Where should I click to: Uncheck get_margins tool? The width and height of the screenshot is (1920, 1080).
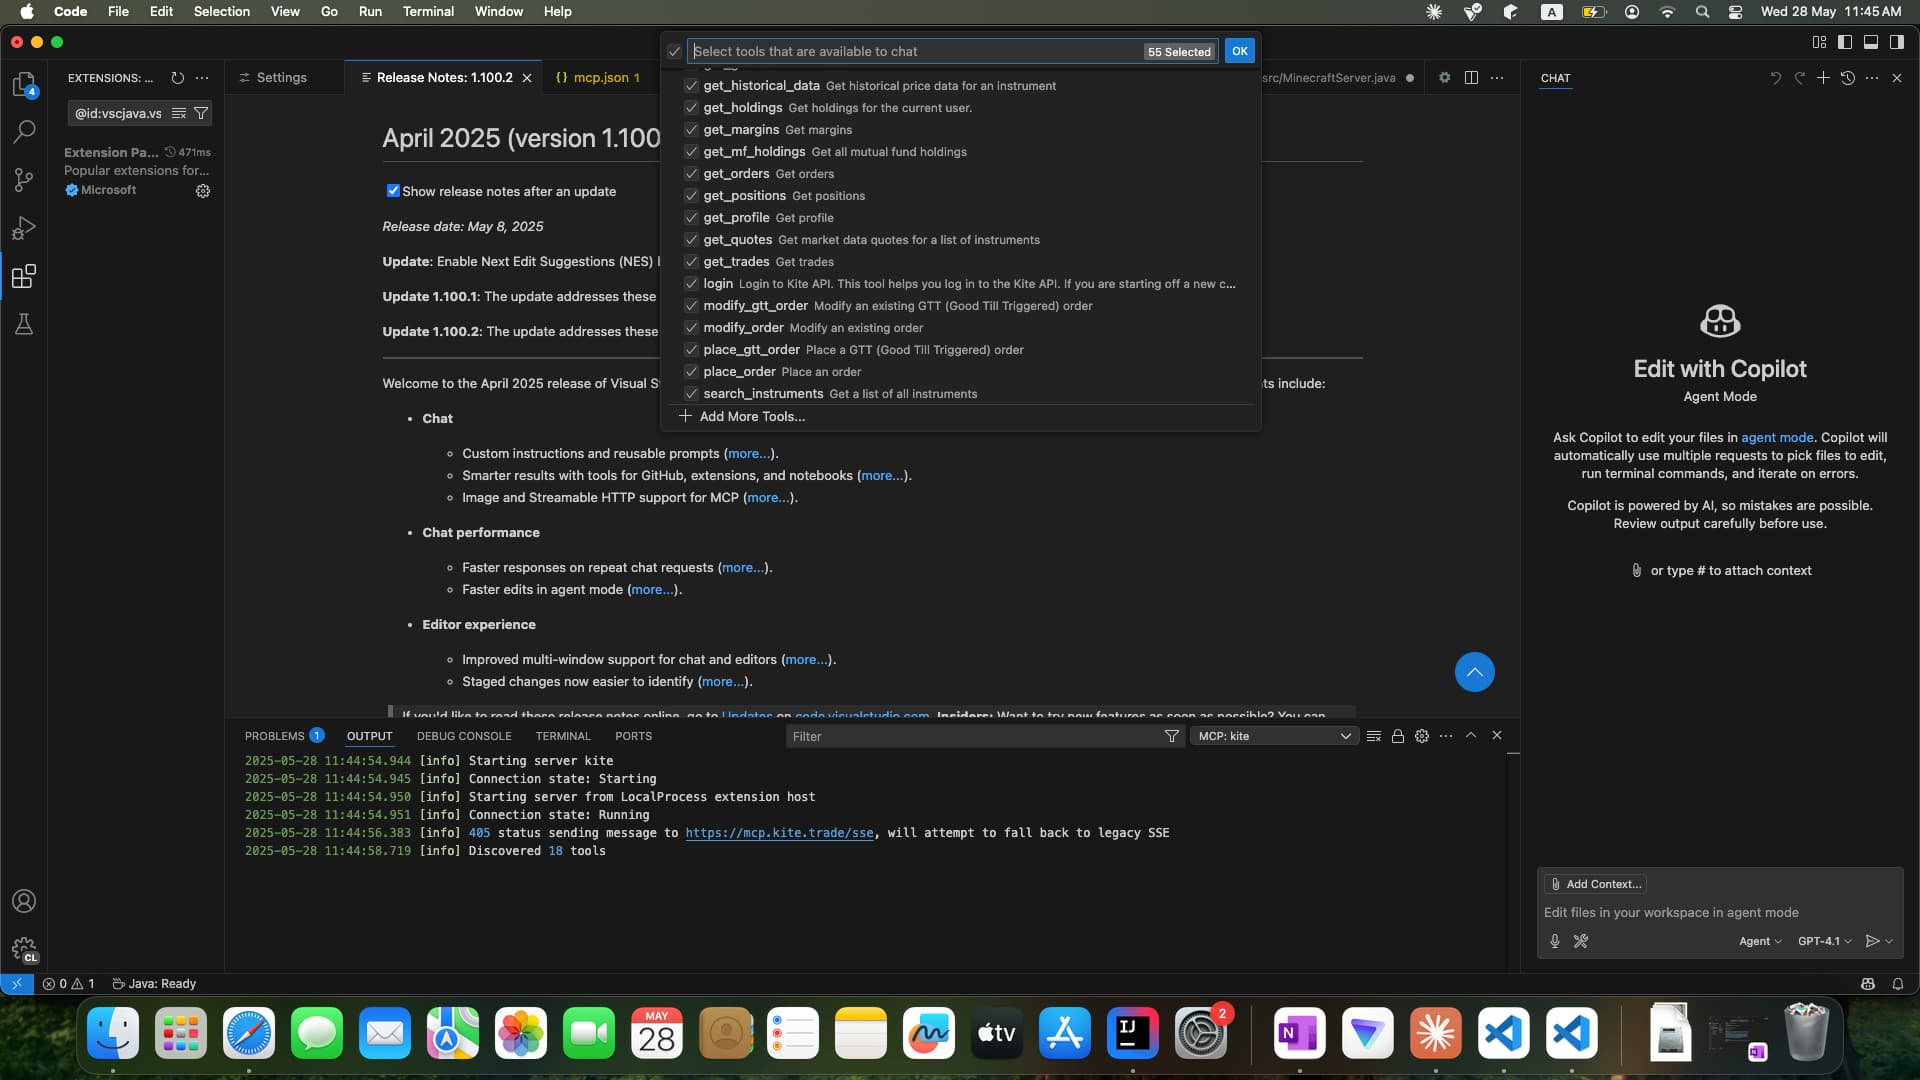coord(691,130)
